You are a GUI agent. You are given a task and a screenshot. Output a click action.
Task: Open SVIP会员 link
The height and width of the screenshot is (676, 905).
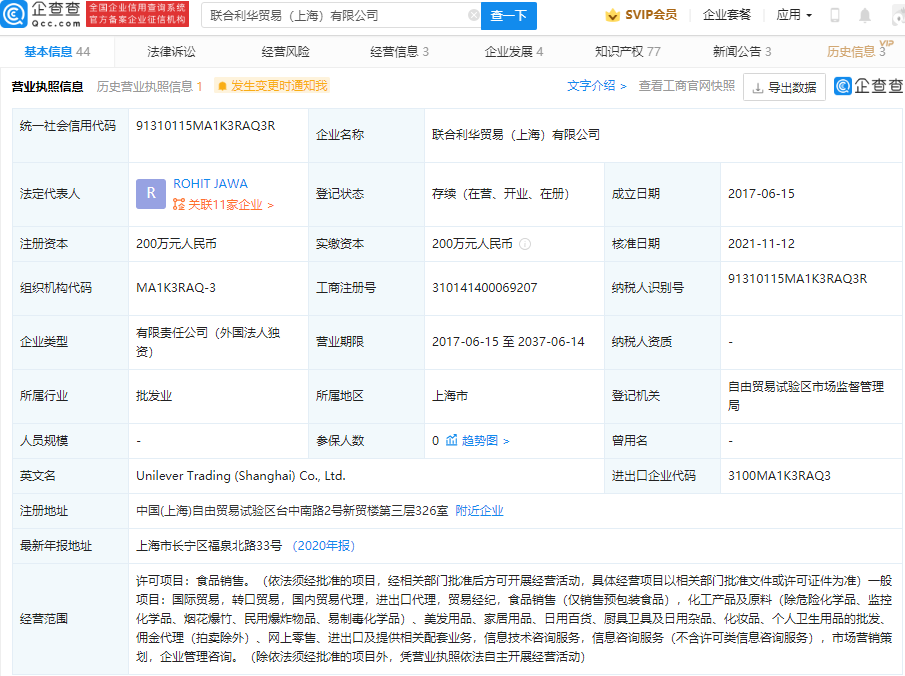click(641, 15)
